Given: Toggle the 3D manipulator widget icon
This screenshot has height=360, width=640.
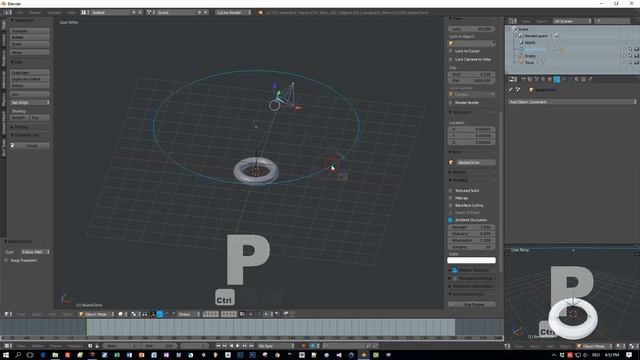Looking at the screenshot, I should (153, 314).
